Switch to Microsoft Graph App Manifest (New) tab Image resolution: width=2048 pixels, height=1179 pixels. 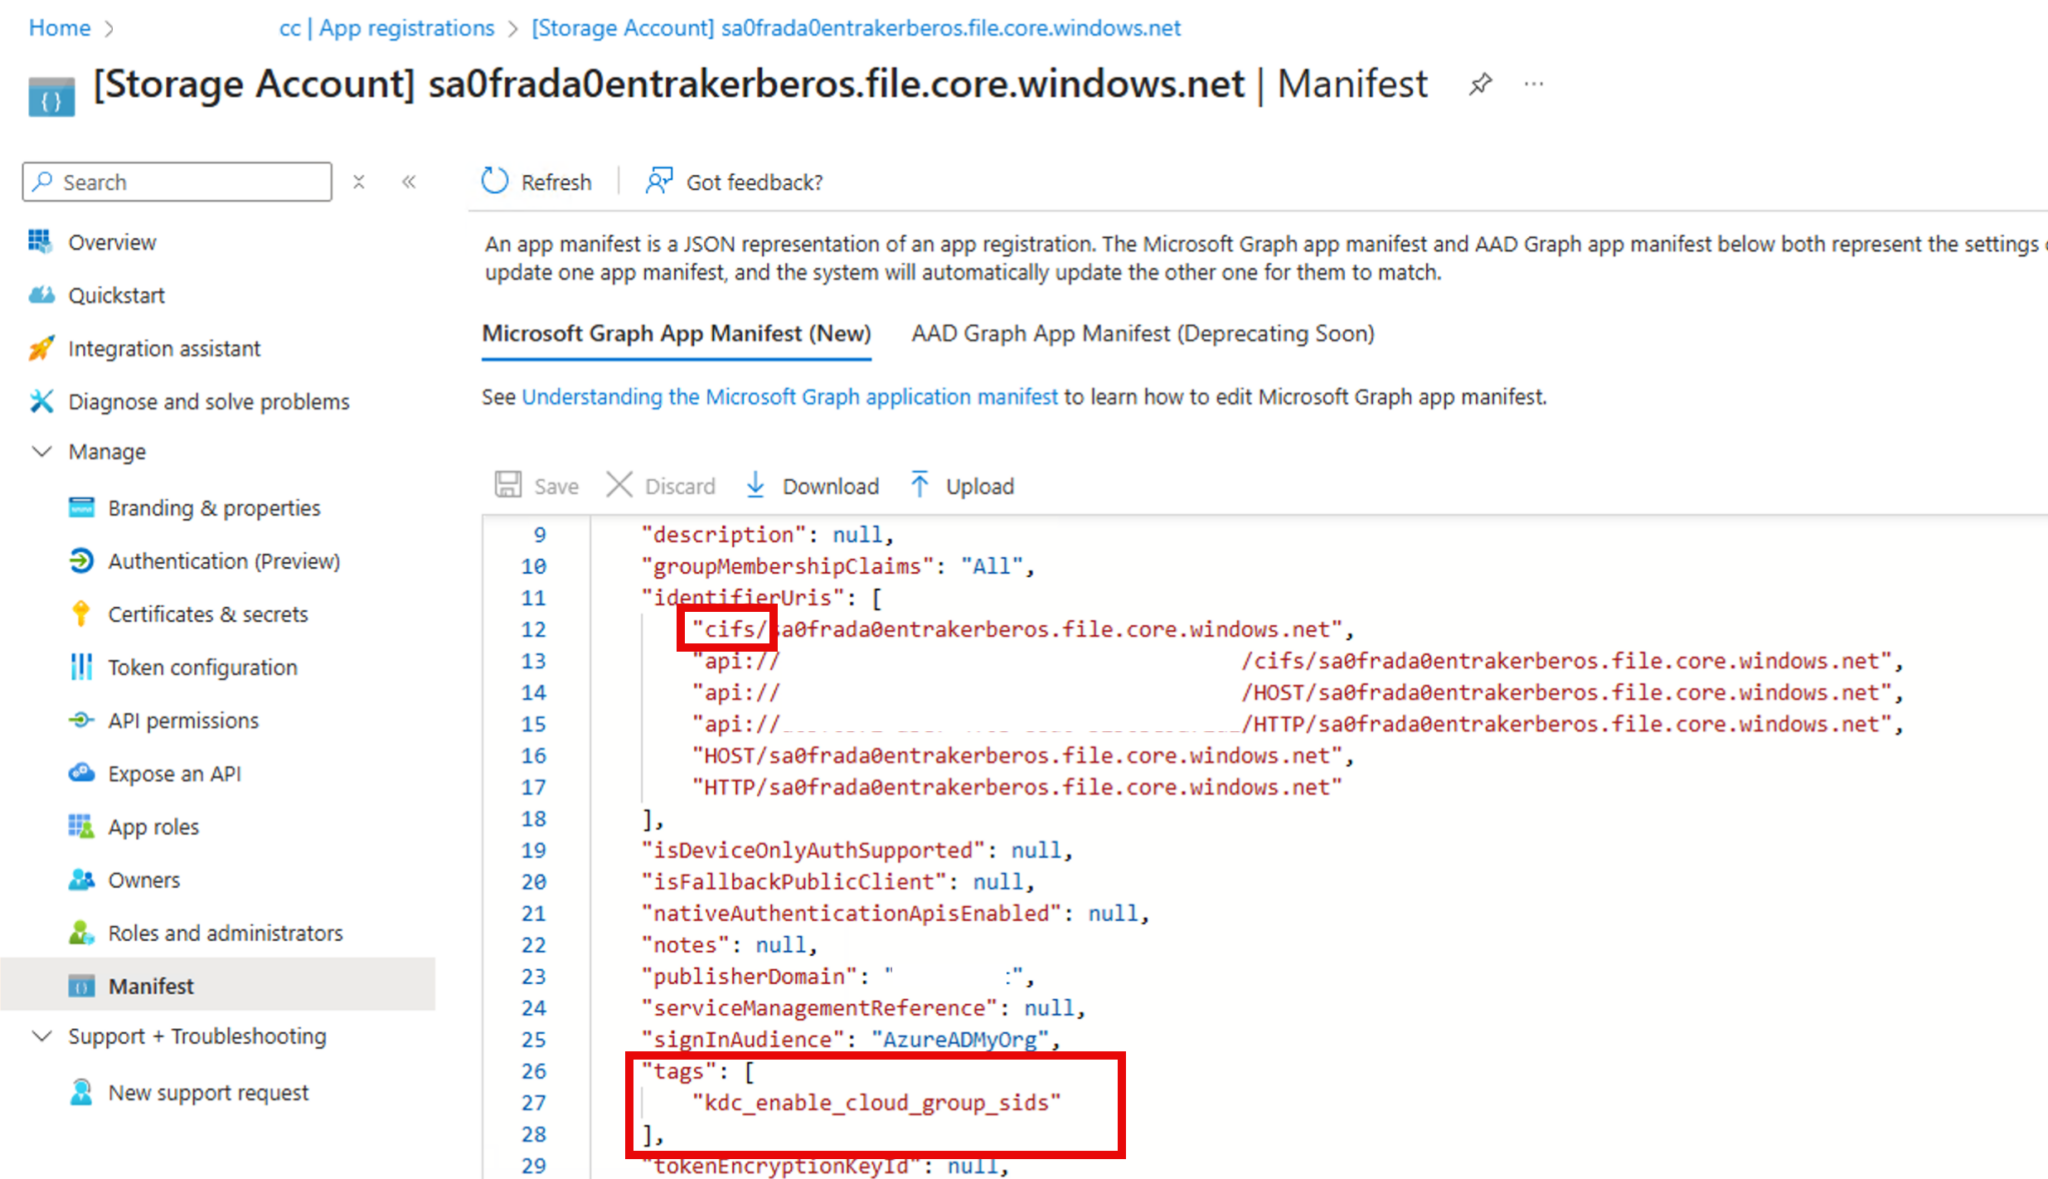(676, 333)
